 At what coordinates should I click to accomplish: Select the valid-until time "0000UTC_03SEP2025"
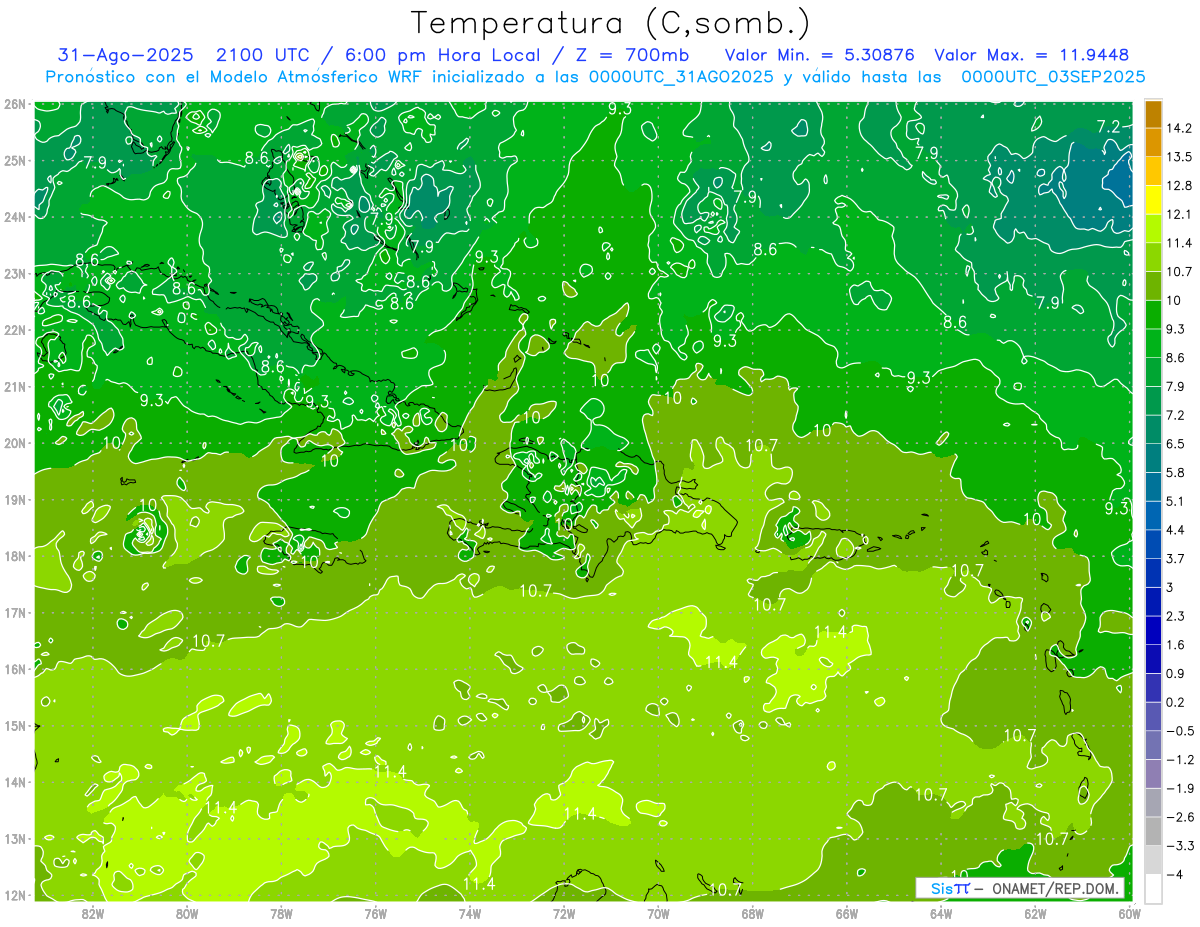(x=1053, y=77)
